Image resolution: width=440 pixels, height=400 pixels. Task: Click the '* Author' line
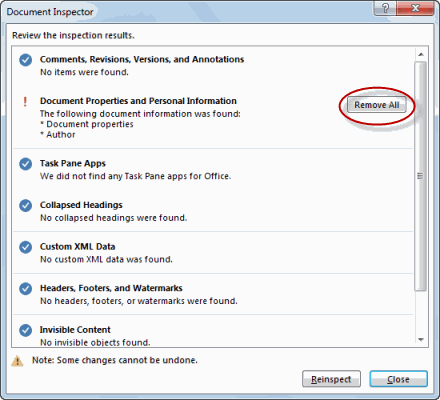pos(58,135)
